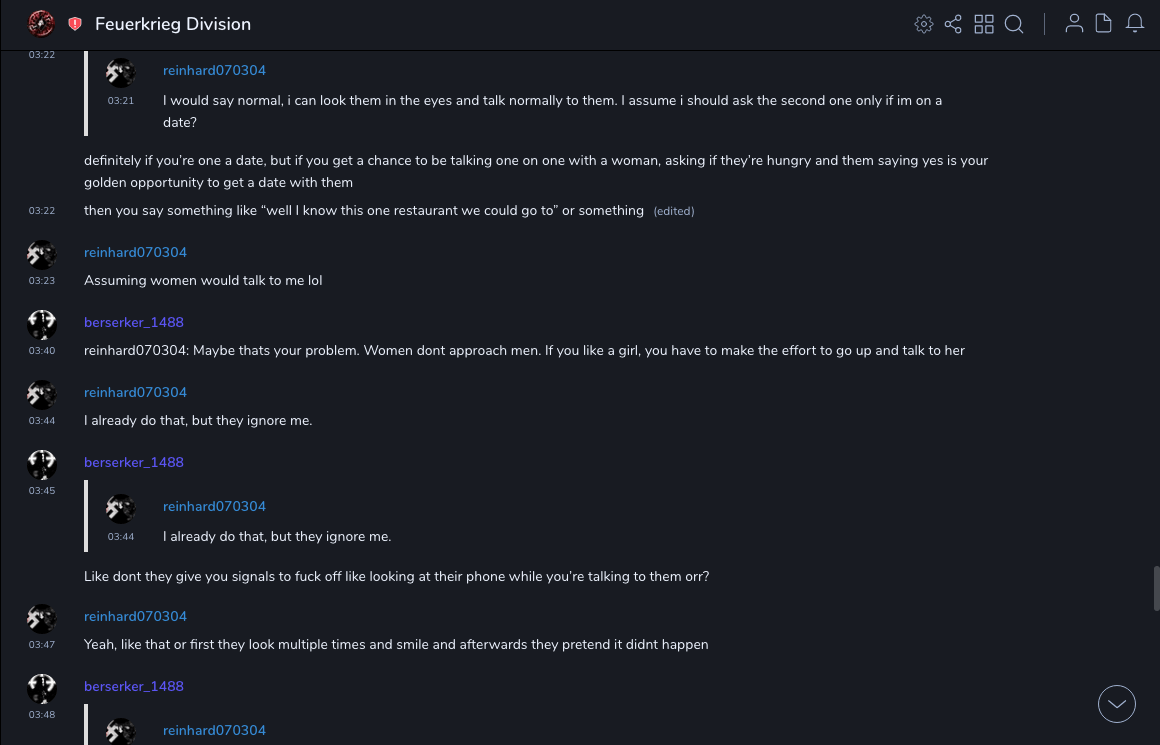Open the settings gear in the header
The height and width of the screenshot is (745, 1160).
(x=924, y=24)
